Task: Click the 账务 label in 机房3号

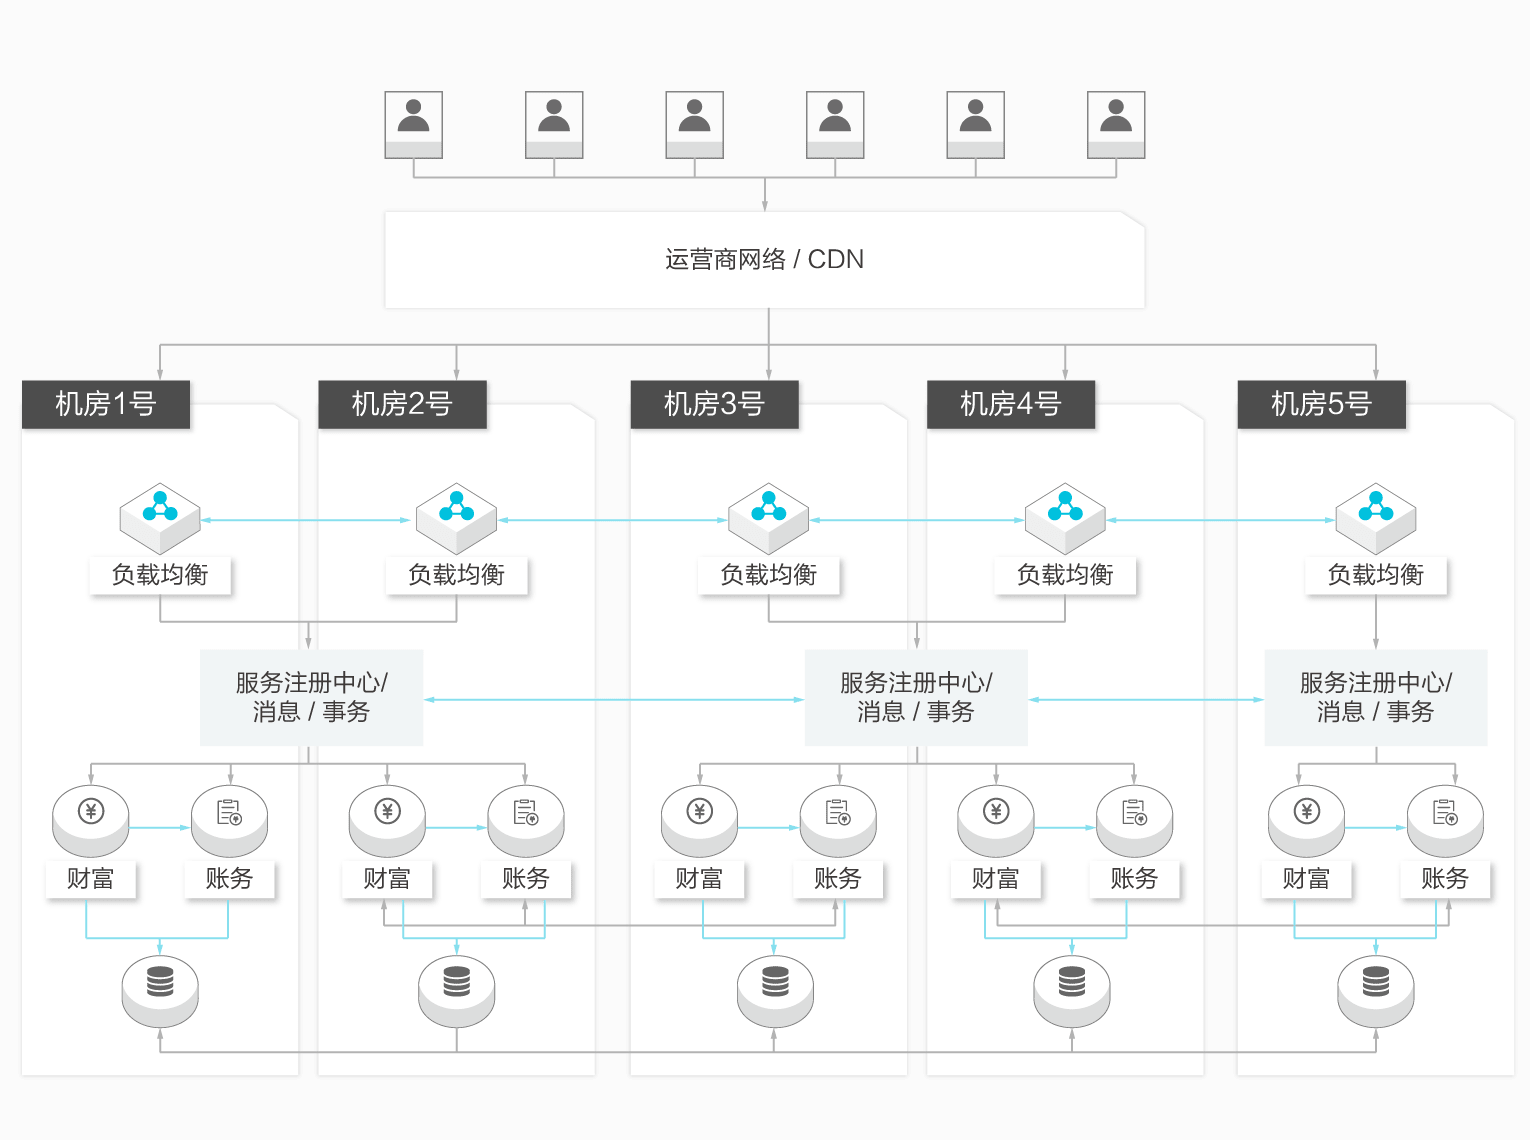Action: [838, 879]
